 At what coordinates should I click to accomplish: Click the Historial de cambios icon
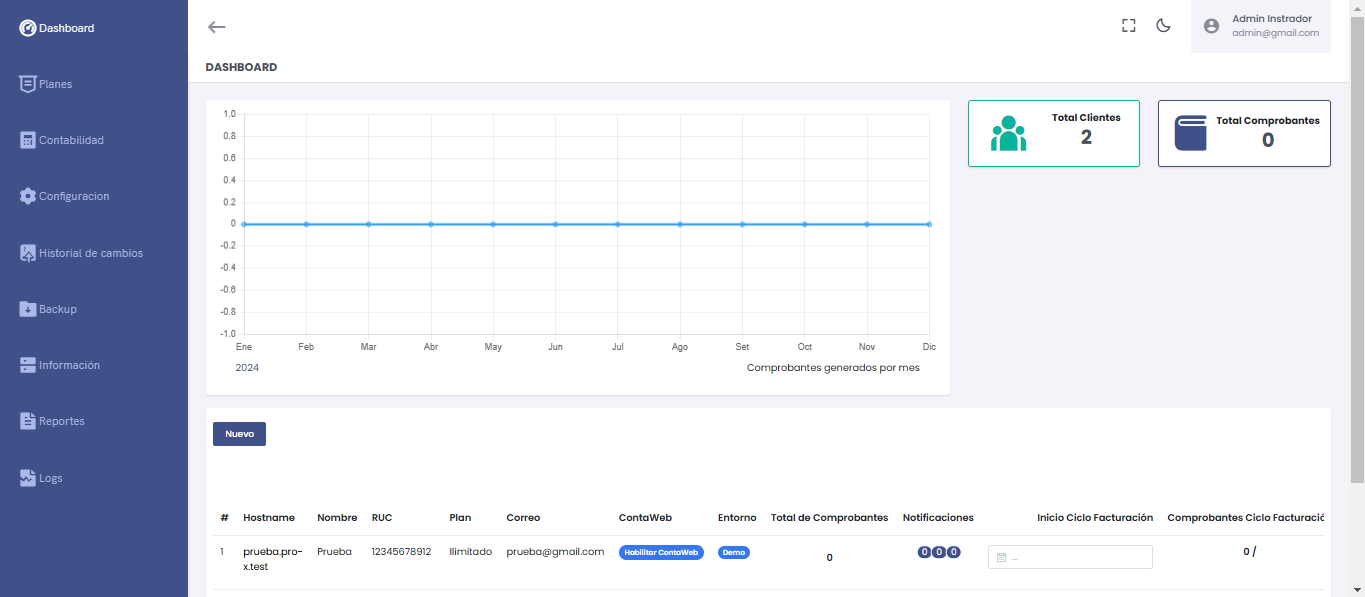pyautogui.click(x=28, y=253)
